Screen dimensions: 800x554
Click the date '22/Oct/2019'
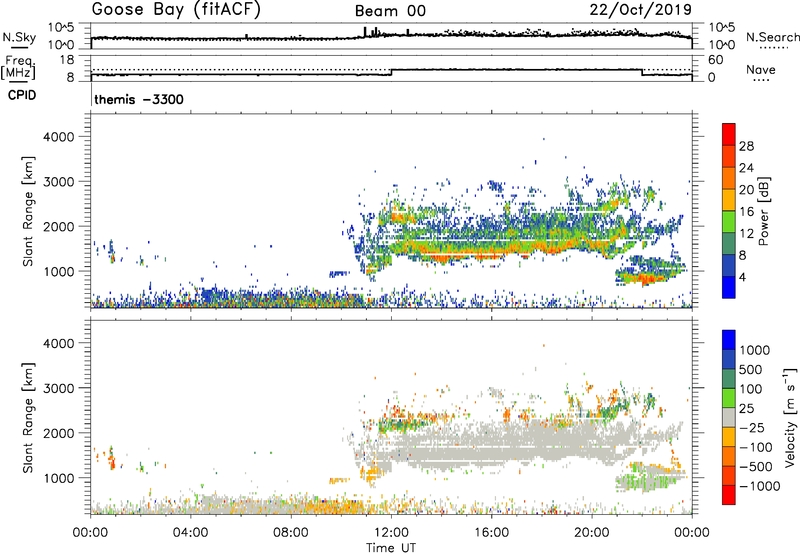click(x=641, y=10)
